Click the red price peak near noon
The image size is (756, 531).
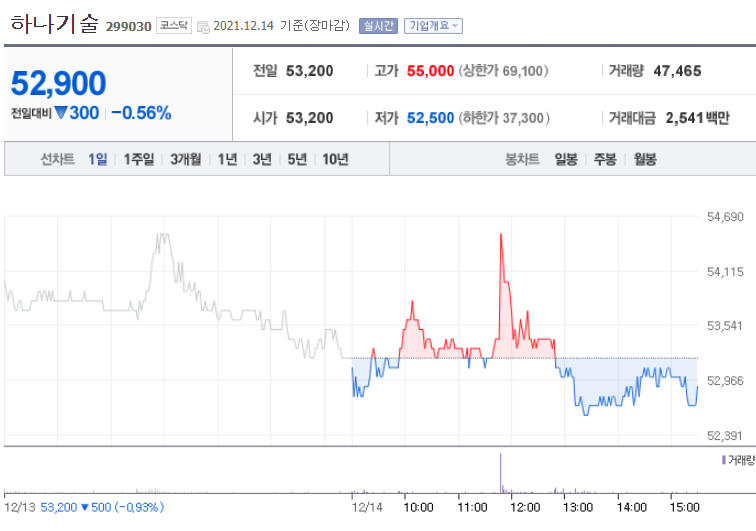[501, 235]
